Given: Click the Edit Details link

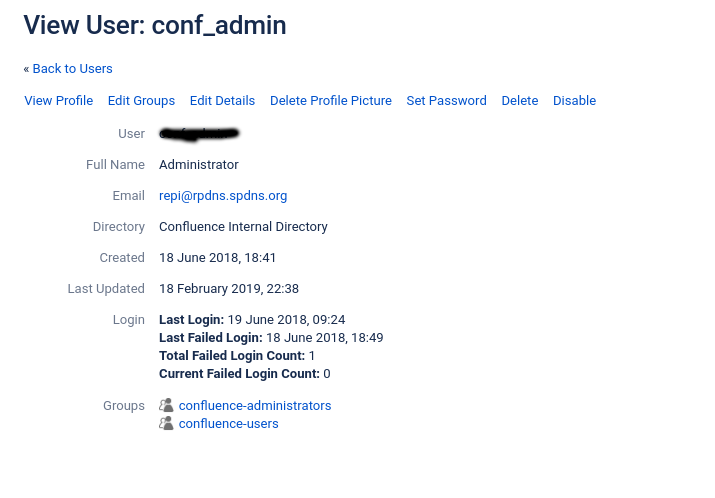Looking at the screenshot, I should coord(223,100).
